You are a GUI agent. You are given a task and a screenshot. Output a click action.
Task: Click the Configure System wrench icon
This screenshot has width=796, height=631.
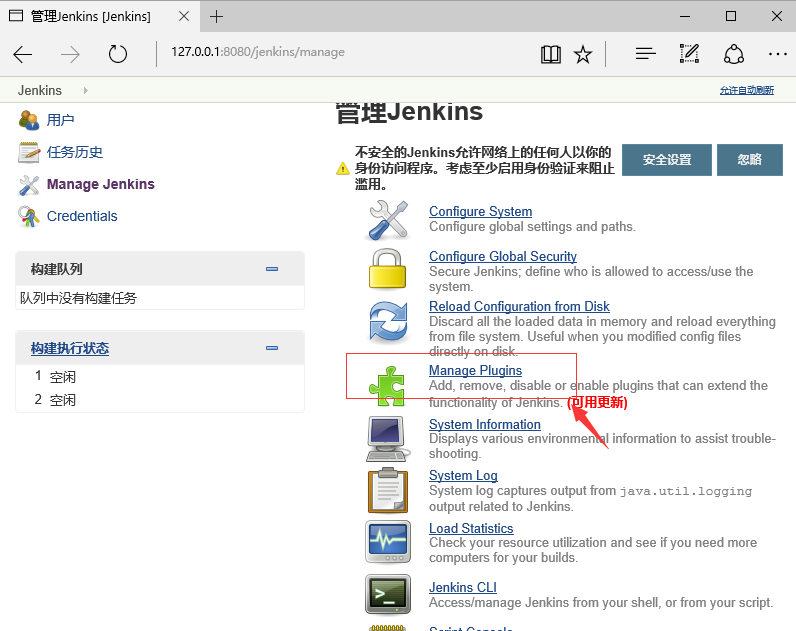pos(388,220)
